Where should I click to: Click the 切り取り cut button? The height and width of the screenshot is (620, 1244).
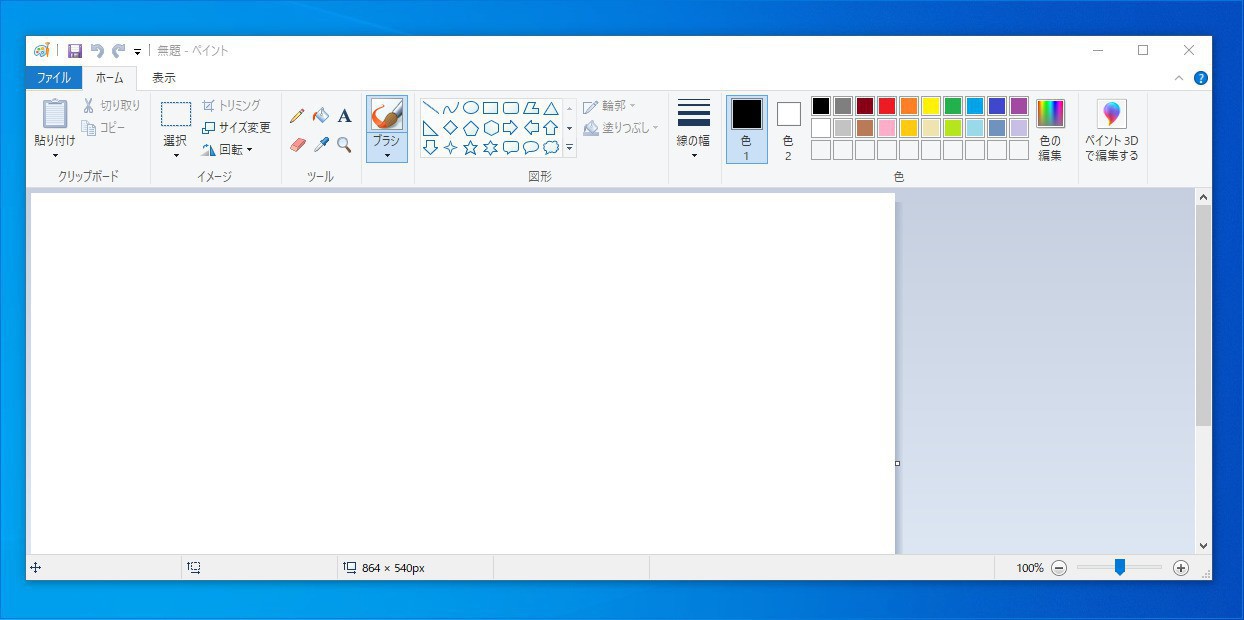(111, 105)
